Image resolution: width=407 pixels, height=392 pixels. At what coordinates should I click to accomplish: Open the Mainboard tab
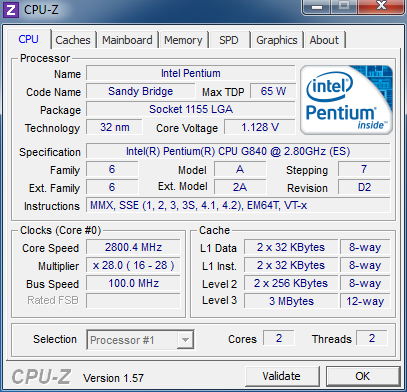click(127, 40)
